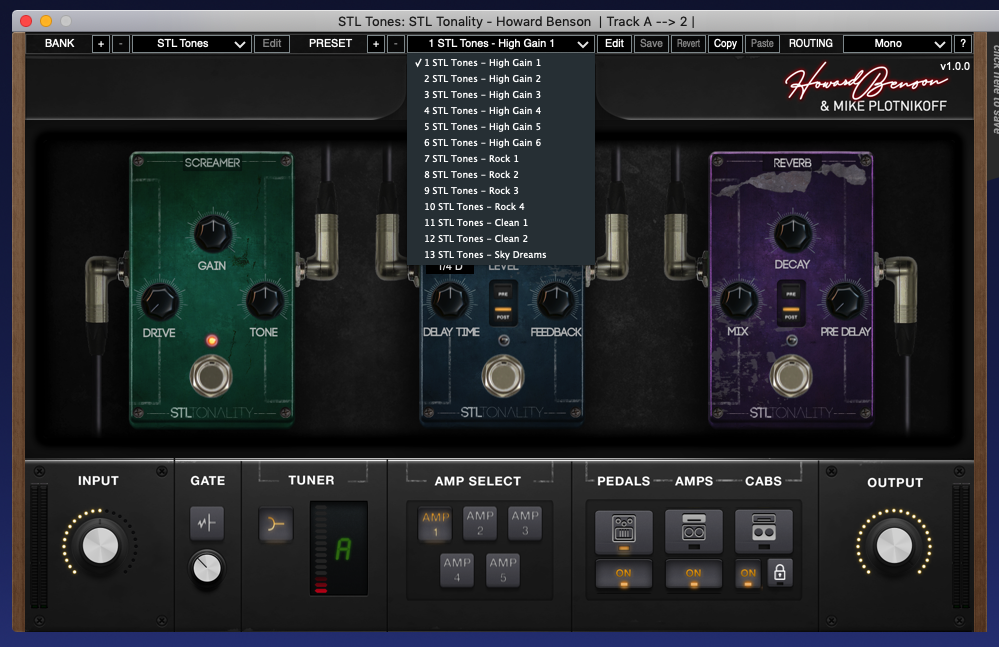The width and height of the screenshot is (999, 647).
Task: Click the Screamer TONE knob
Action: pos(264,301)
